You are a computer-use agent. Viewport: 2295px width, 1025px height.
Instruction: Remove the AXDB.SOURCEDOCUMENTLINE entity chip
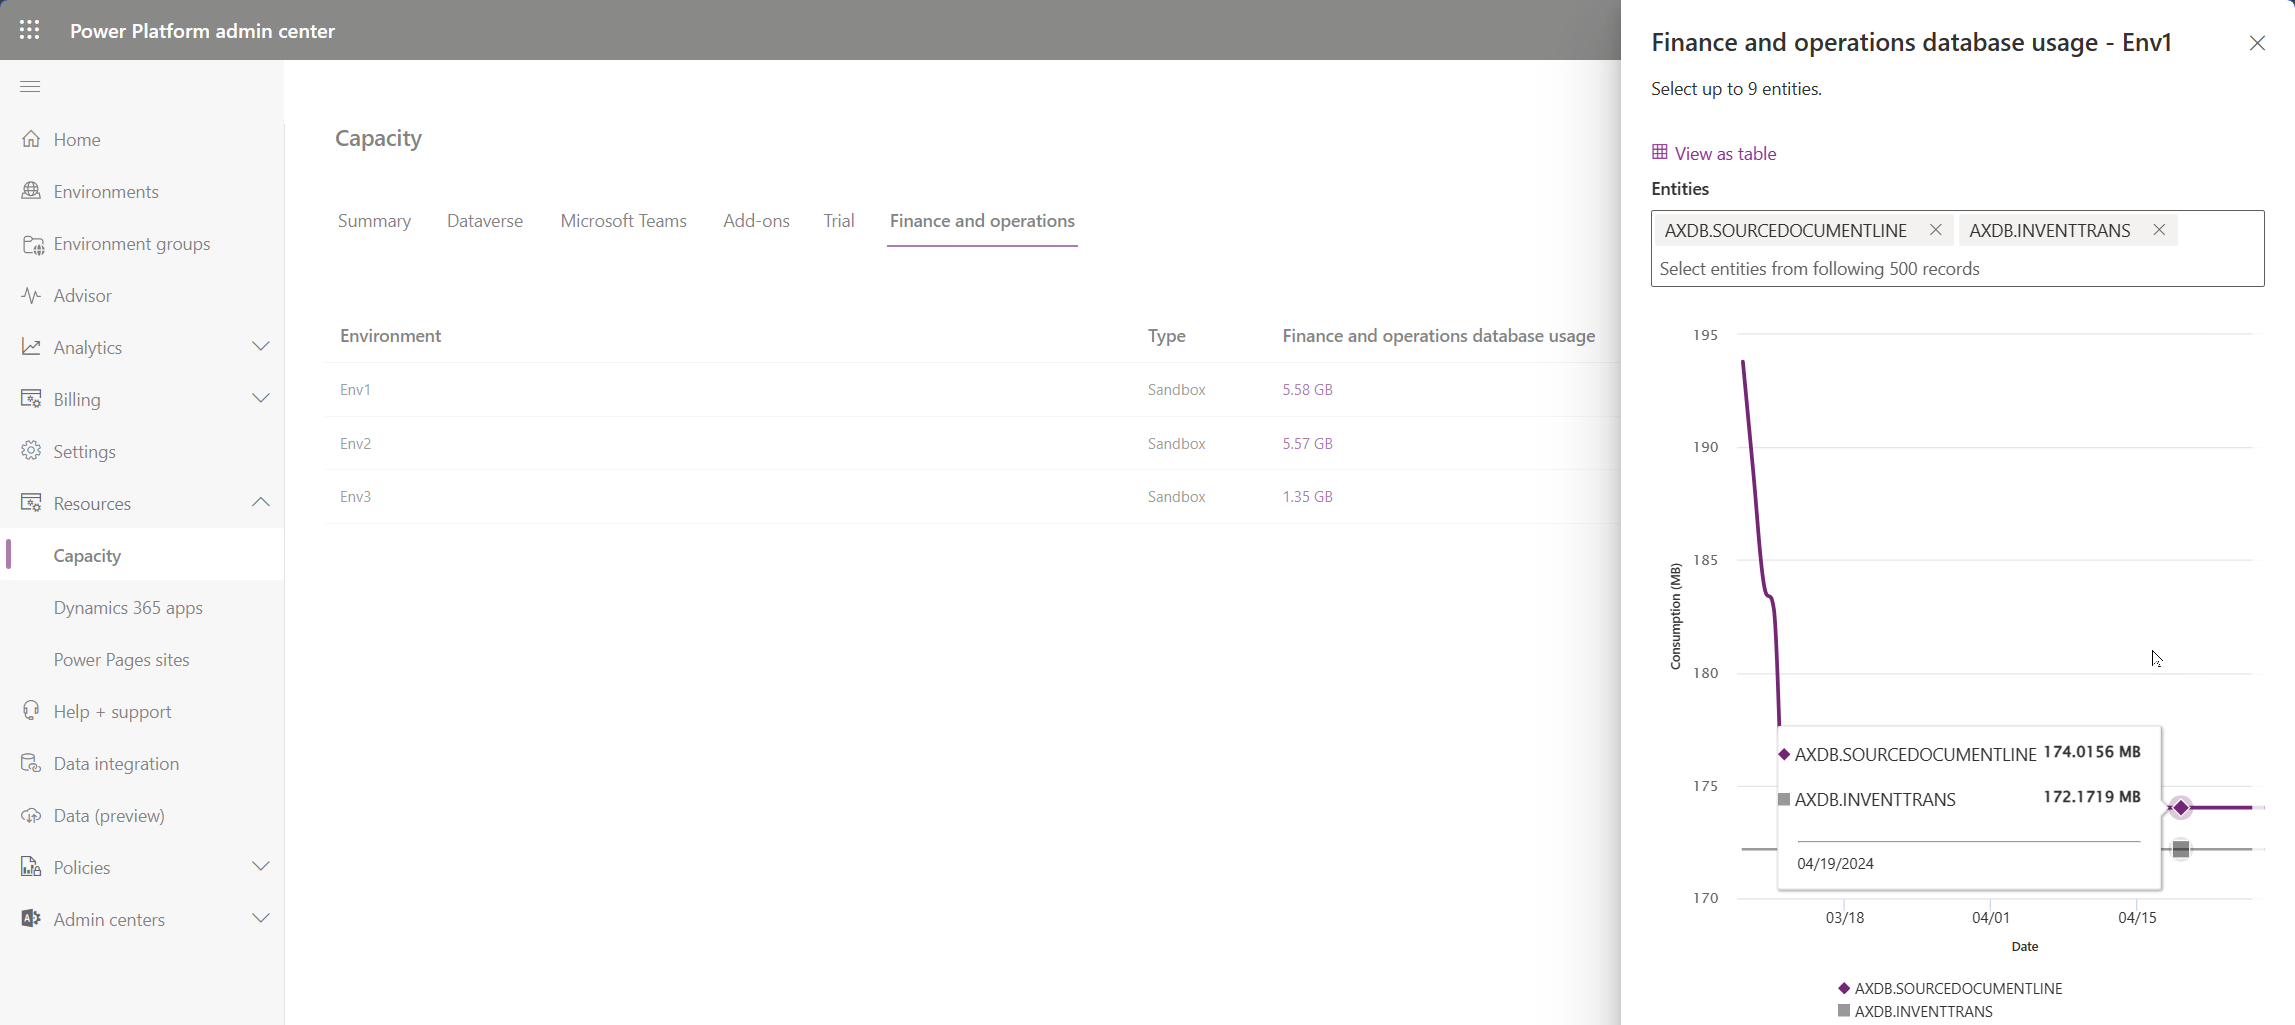(1935, 230)
